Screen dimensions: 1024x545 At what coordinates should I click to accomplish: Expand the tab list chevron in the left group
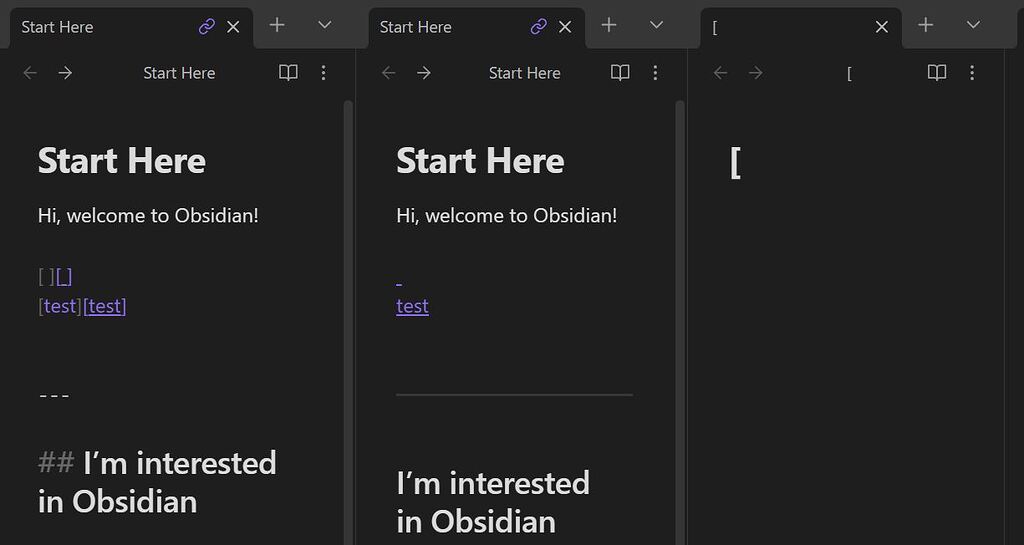(324, 26)
